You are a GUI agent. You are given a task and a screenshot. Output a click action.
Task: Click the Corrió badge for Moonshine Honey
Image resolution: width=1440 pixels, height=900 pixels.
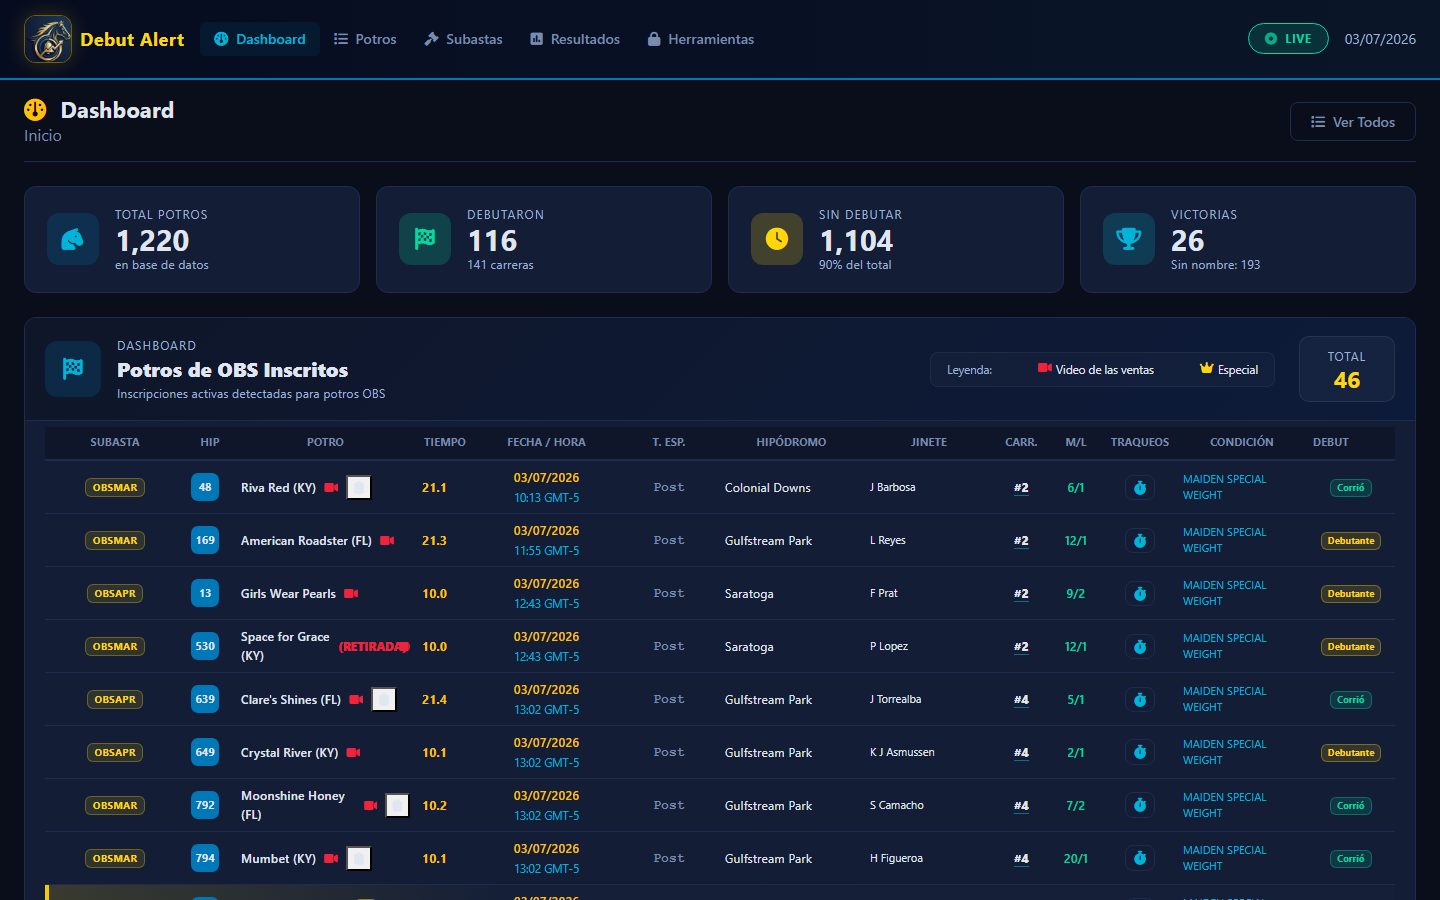coord(1350,806)
